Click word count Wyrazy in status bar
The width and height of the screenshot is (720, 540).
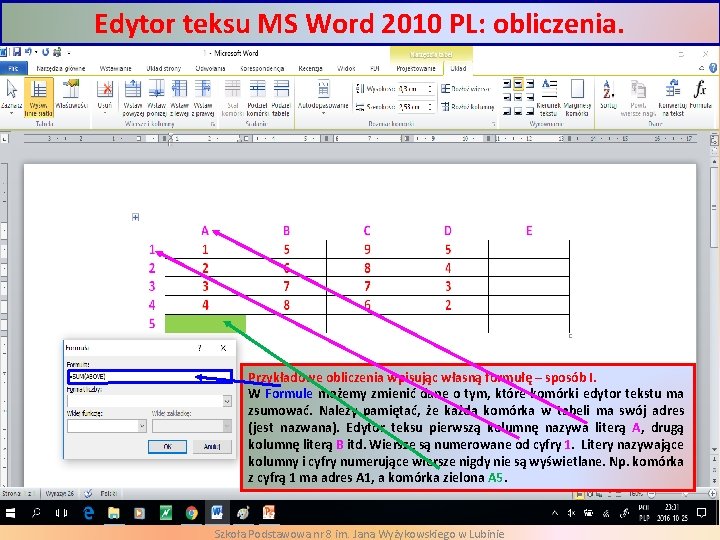tap(60, 494)
